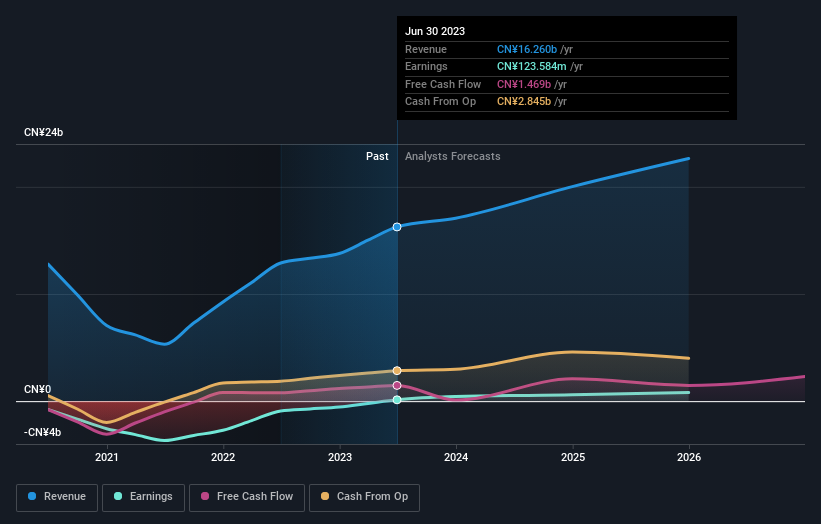Click the CN¥1.469b free cash flow value

point(524,84)
